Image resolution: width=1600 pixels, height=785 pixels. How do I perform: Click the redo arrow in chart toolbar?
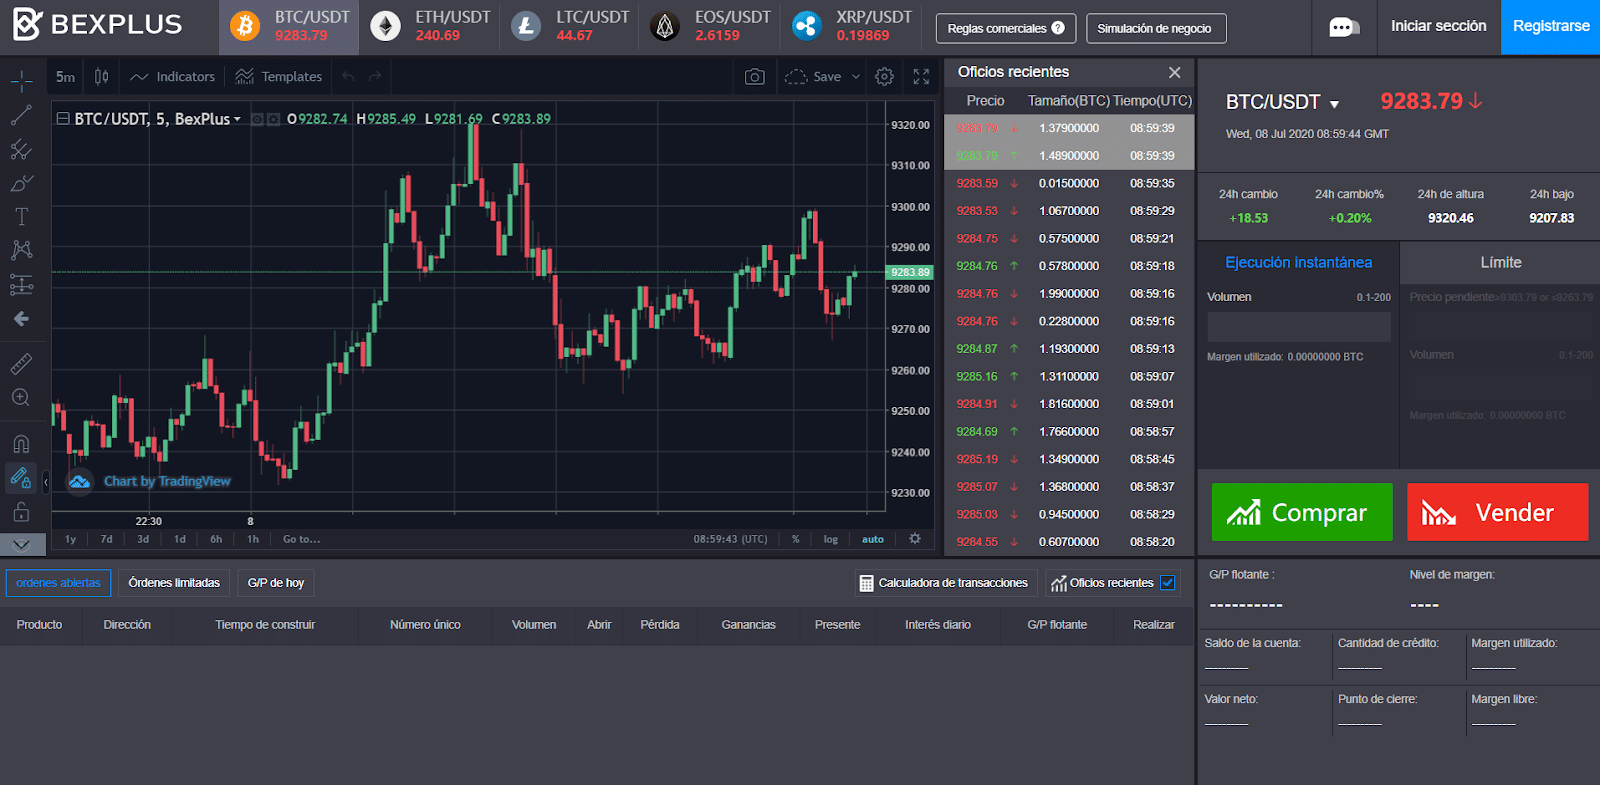[x=375, y=77]
